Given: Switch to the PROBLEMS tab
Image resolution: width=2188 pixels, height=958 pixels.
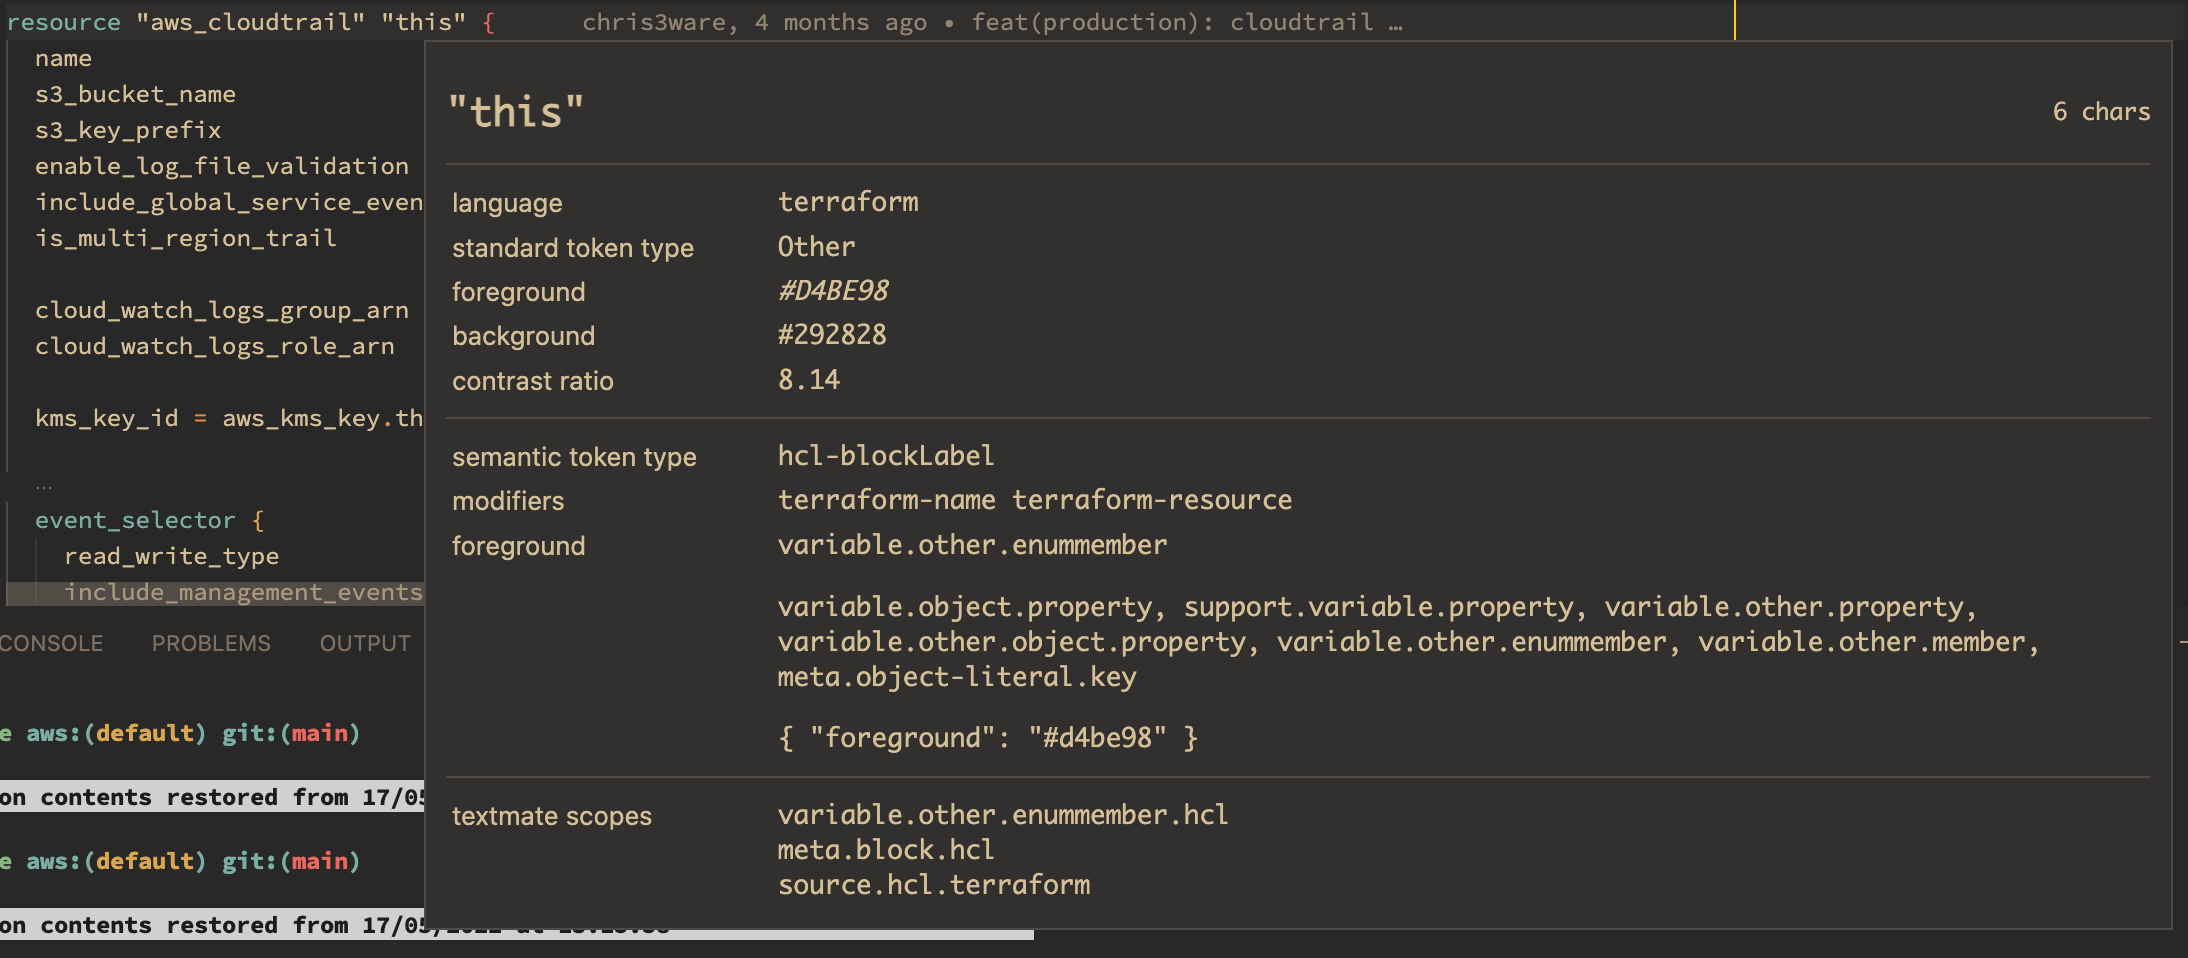Looking at the screenshot, I should point(211,643).
